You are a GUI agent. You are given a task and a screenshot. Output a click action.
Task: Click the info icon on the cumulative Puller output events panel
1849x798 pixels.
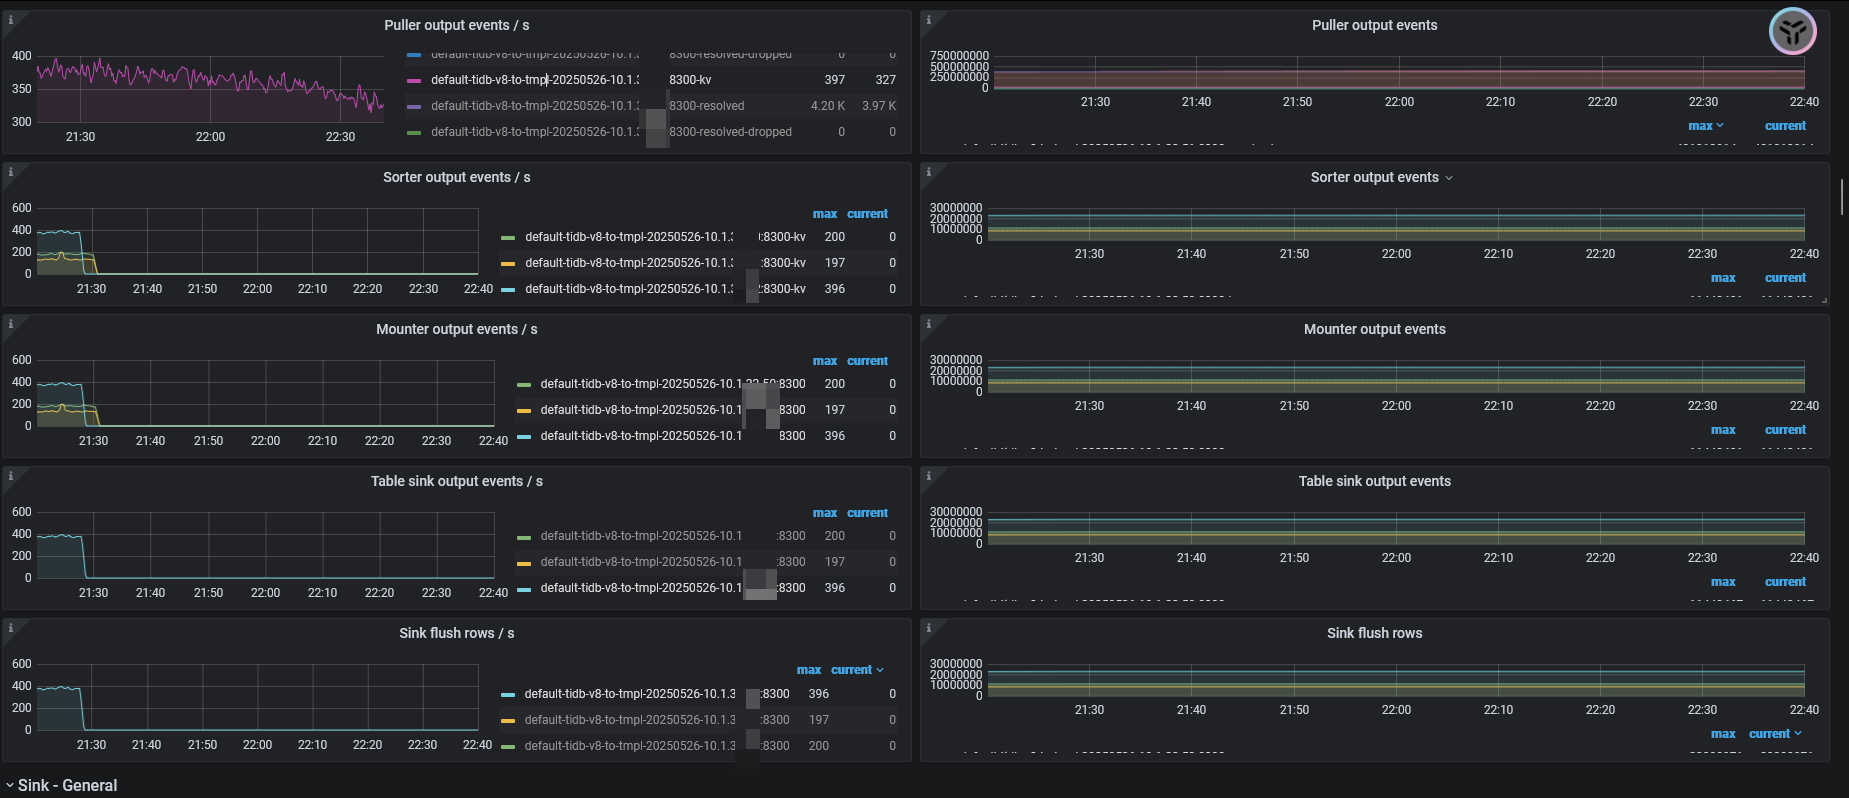pos(929,20)
